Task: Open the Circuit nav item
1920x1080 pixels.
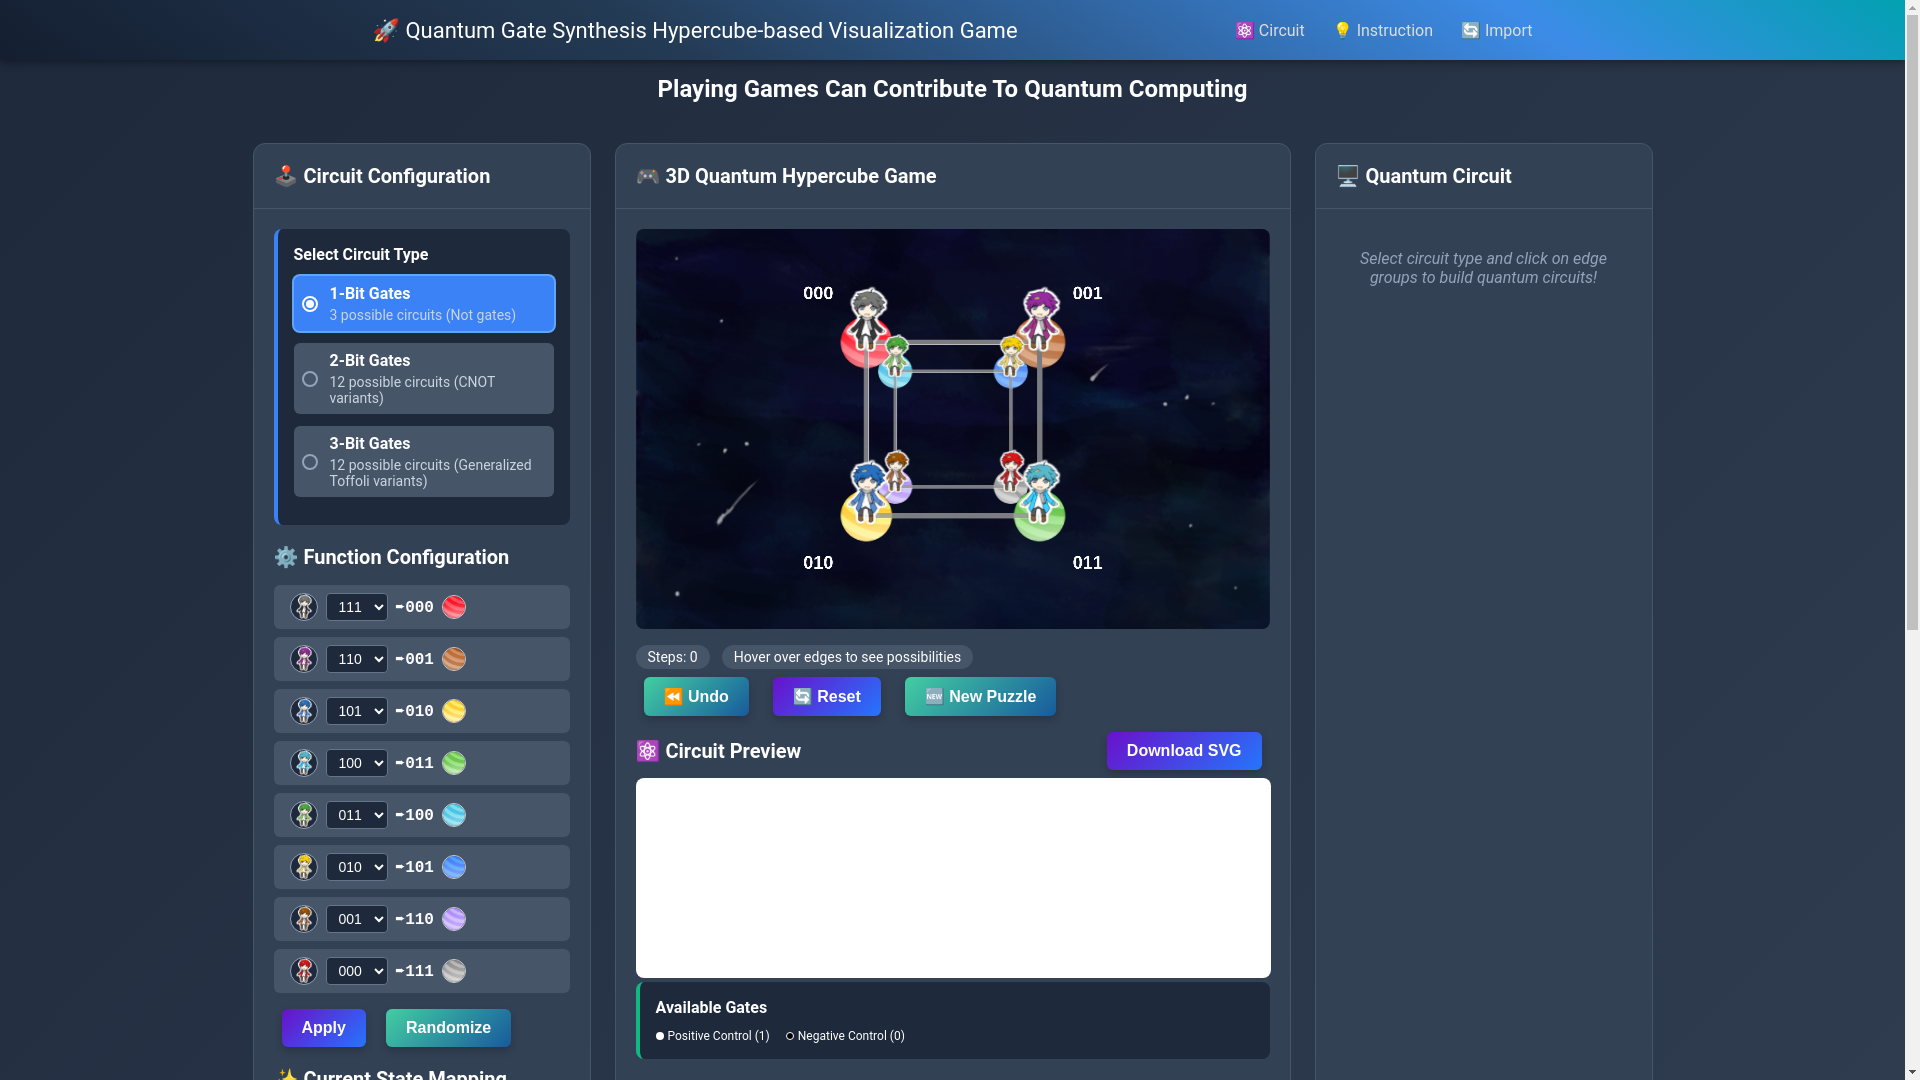Action: point(1270,30)
